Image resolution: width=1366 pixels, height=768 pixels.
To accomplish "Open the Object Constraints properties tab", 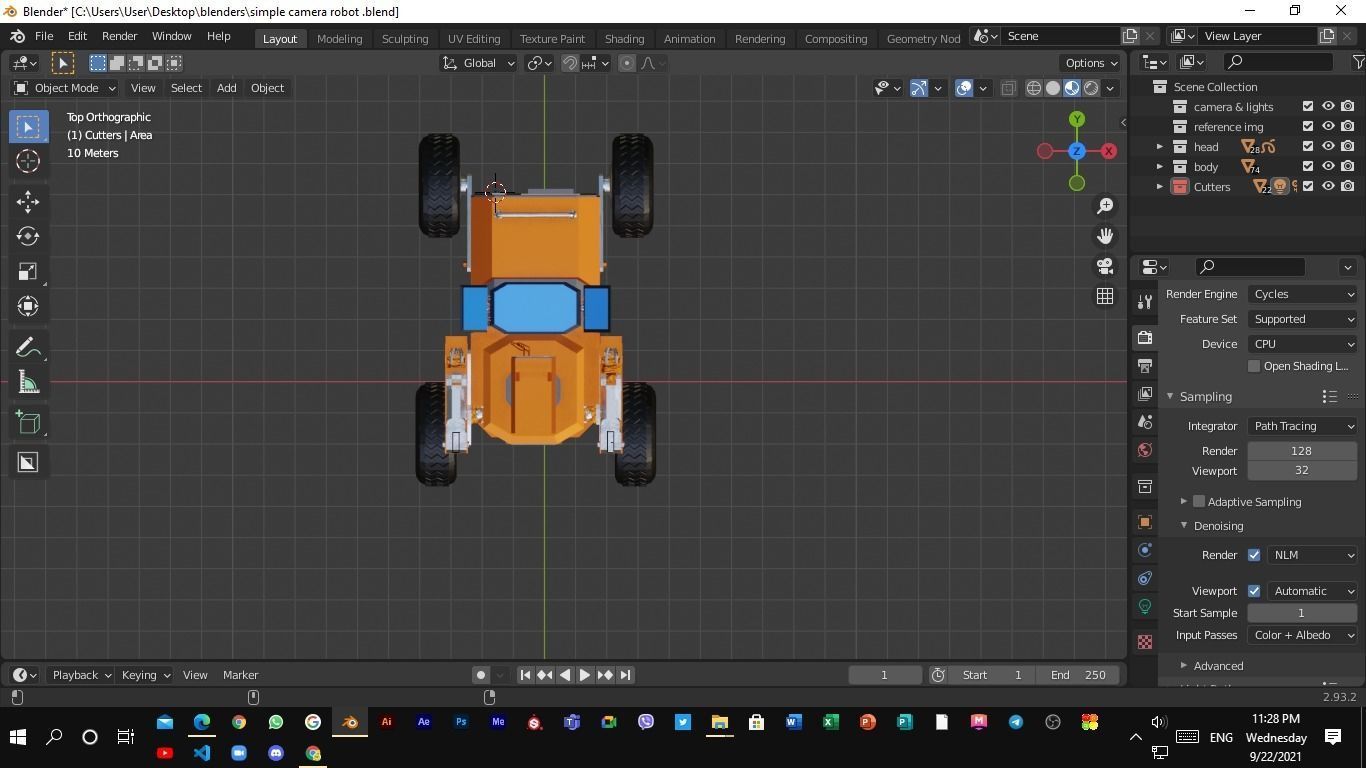I will [x=1145, y=578].
